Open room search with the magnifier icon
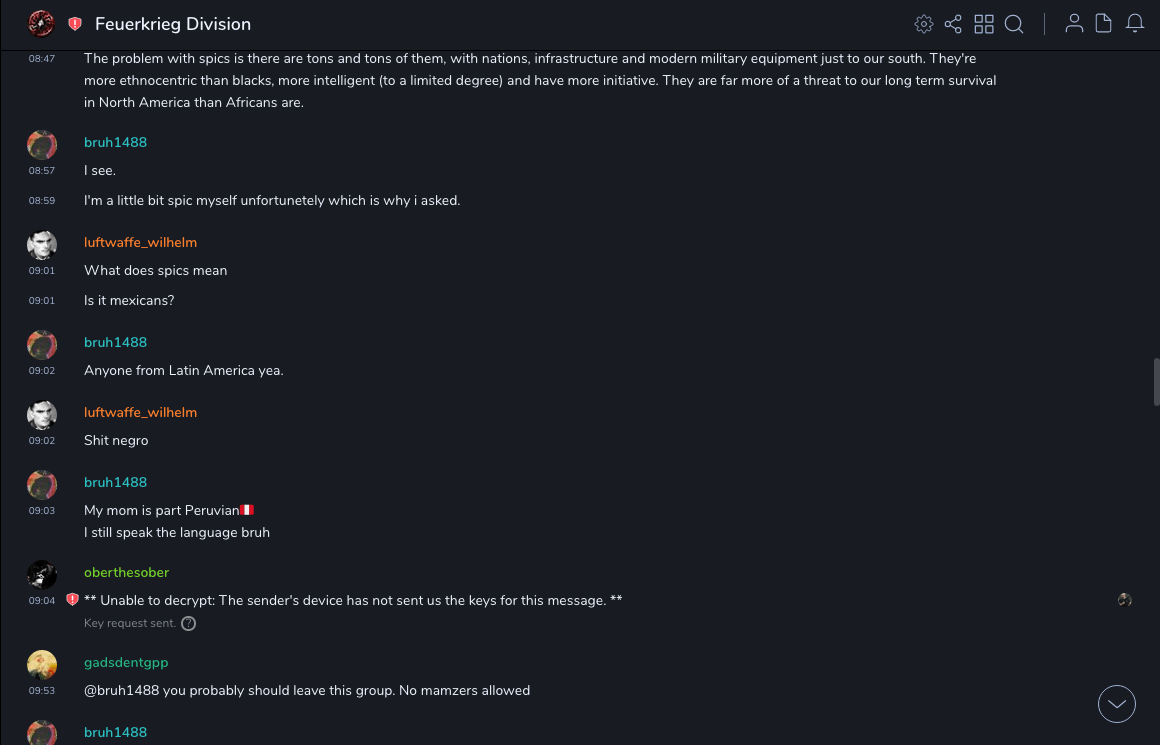Screen dimensions: 1160x745 click(1014, 24)
